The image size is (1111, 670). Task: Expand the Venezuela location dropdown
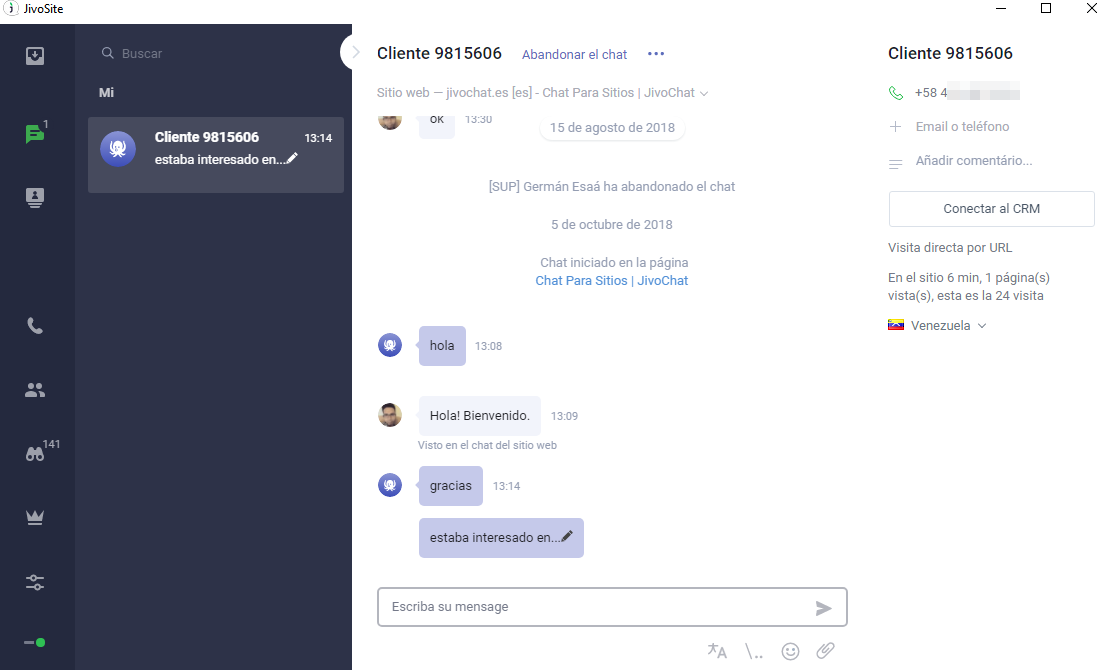point(982,326)
